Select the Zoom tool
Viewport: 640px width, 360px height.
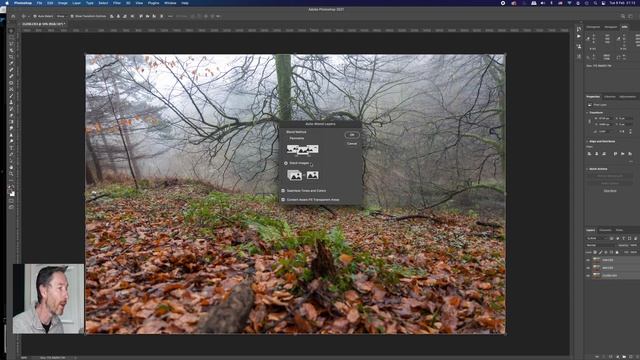[x=12, y=174]
